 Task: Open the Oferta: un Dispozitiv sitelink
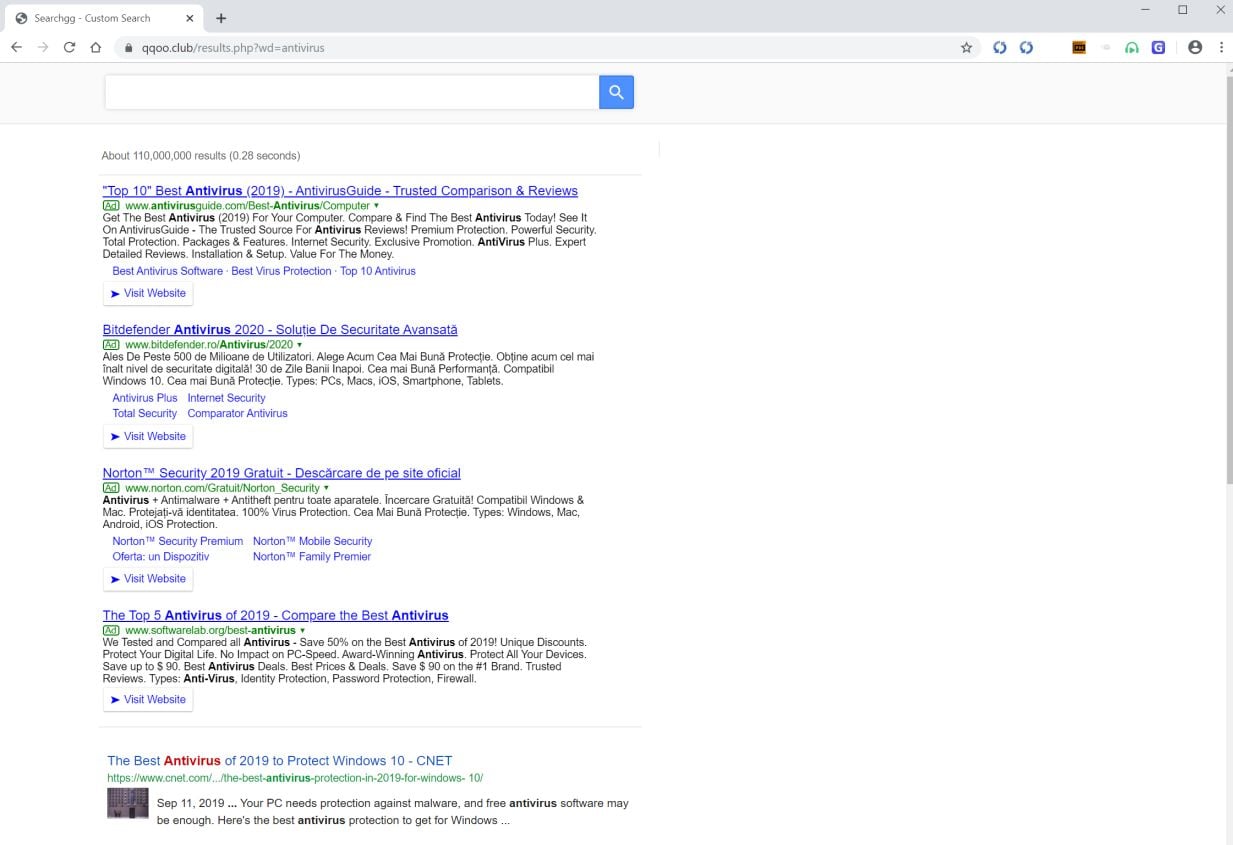click(160, 557)
